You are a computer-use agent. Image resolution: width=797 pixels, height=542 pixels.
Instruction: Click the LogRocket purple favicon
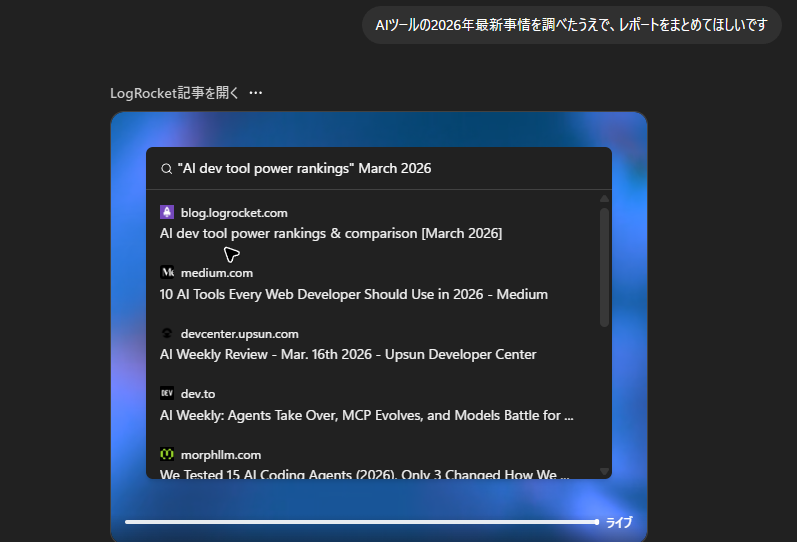click(x=167, y=212)
